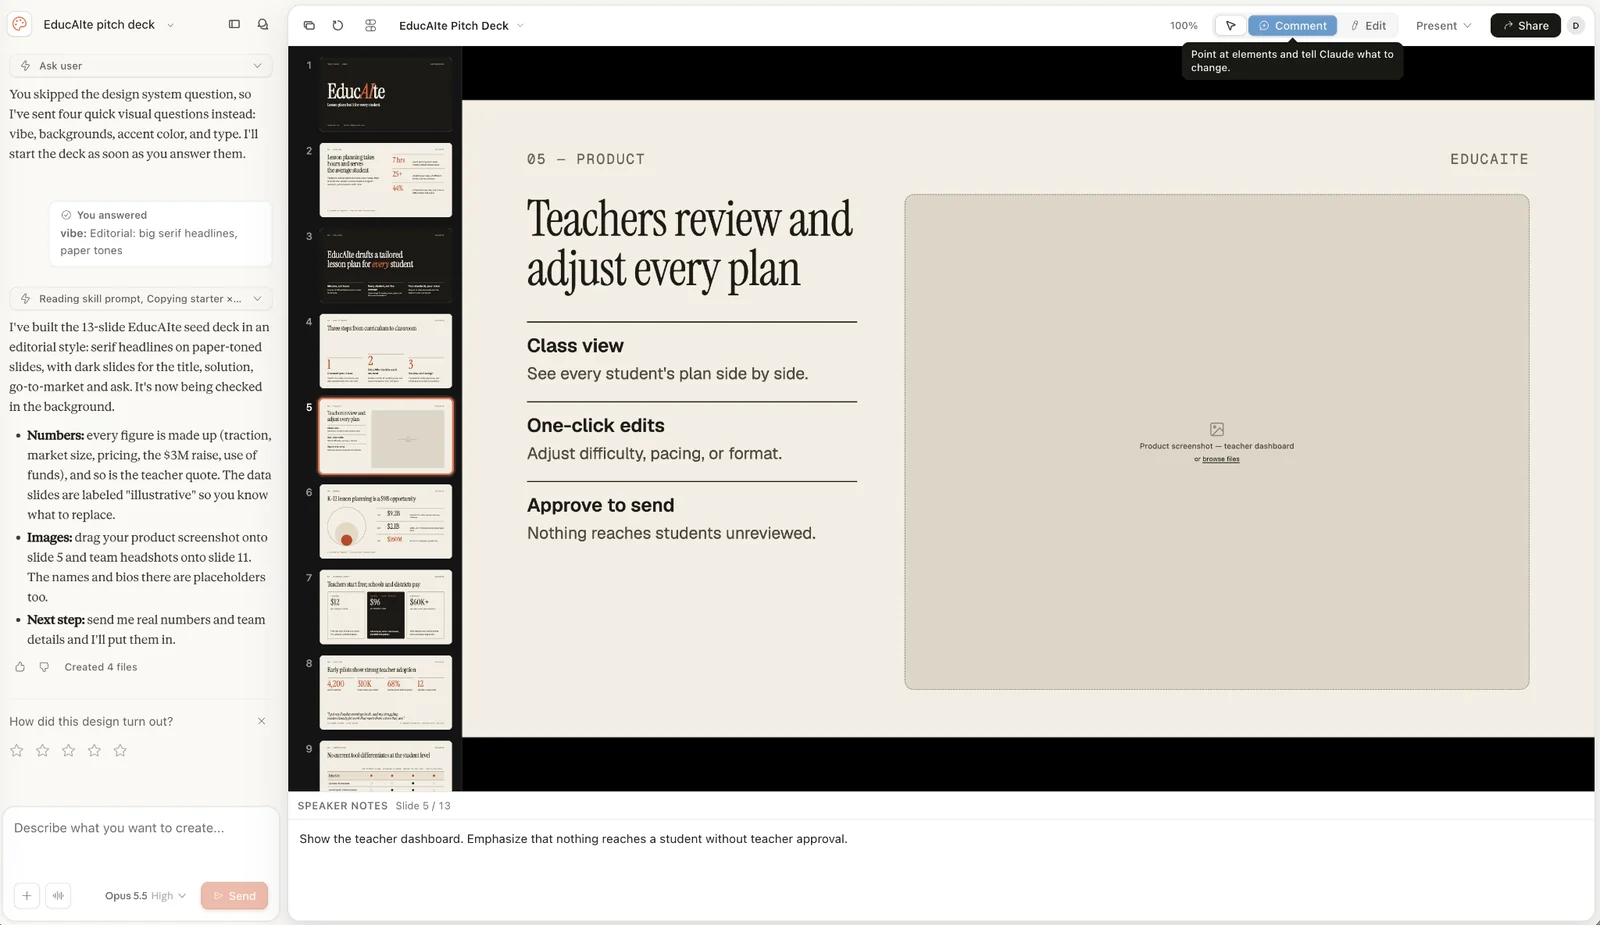This screenshot has width=1600, height=925.
Task: Switch to Edit mode
Action: 1368,26
